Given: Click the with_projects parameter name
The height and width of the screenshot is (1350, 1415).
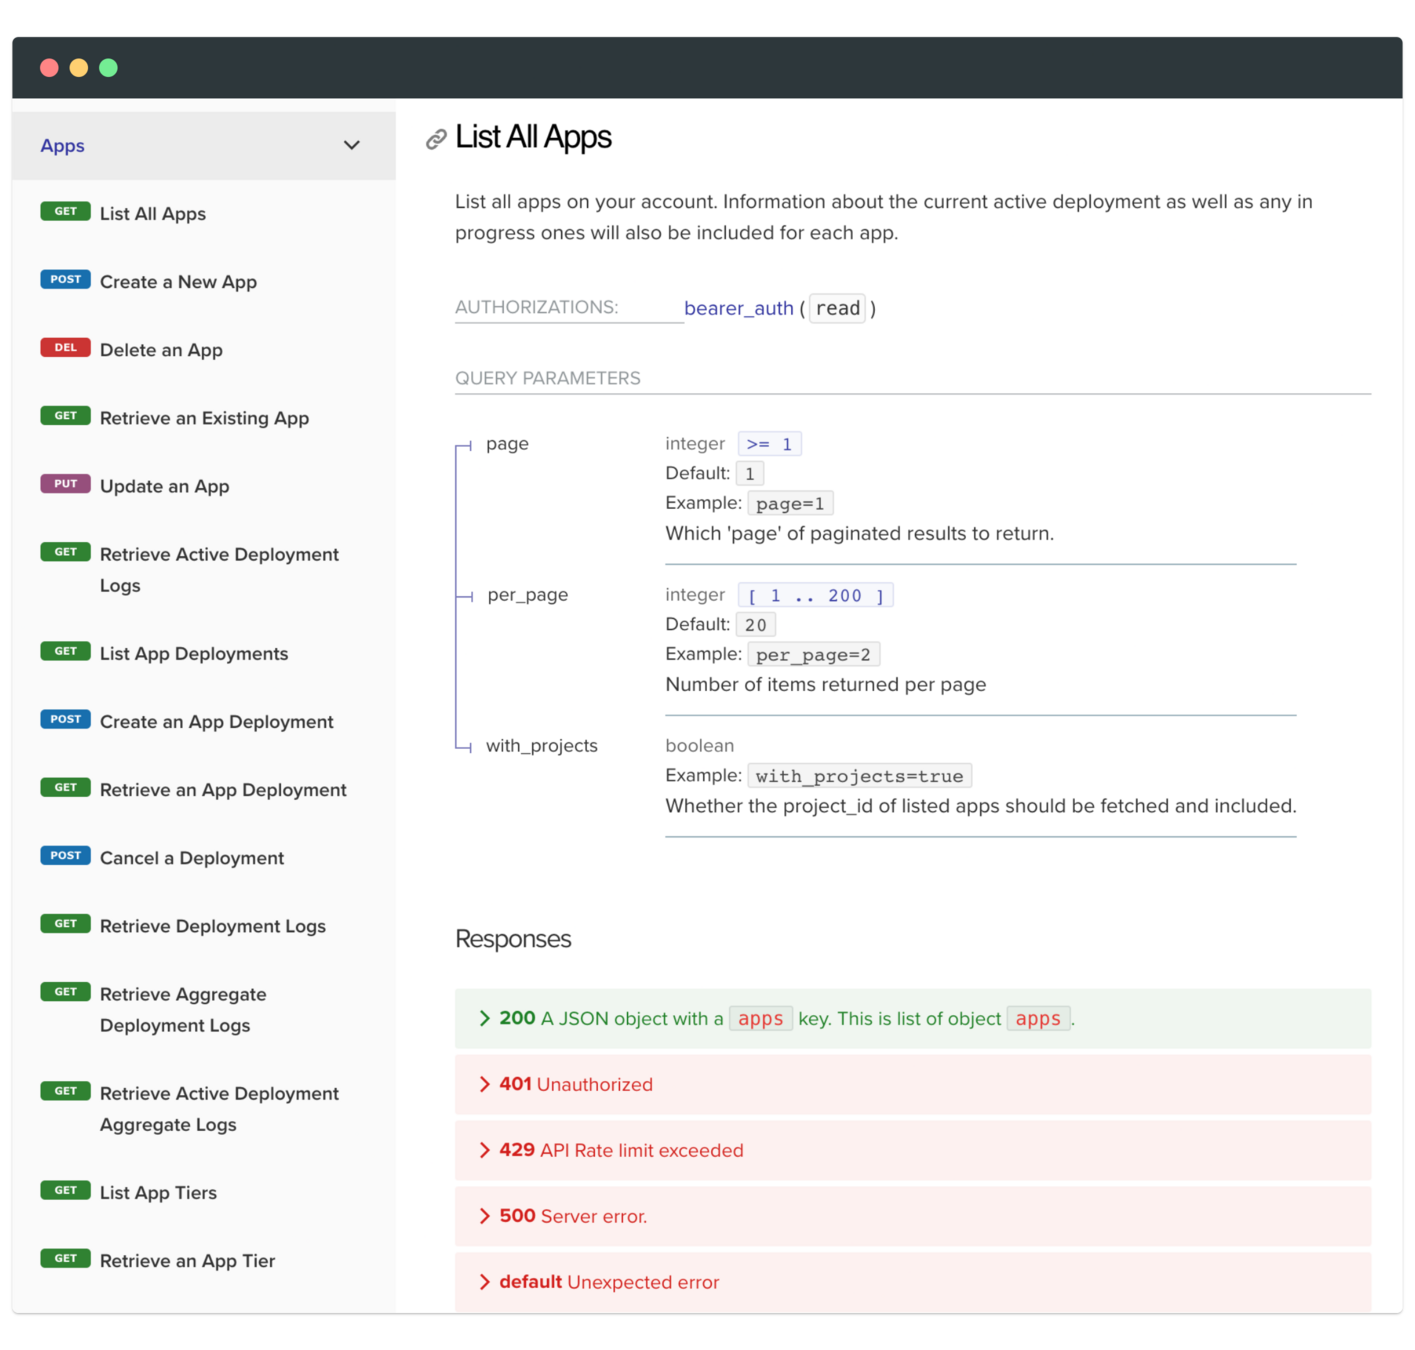Looking at the screenshot, I should click(541, 746).
